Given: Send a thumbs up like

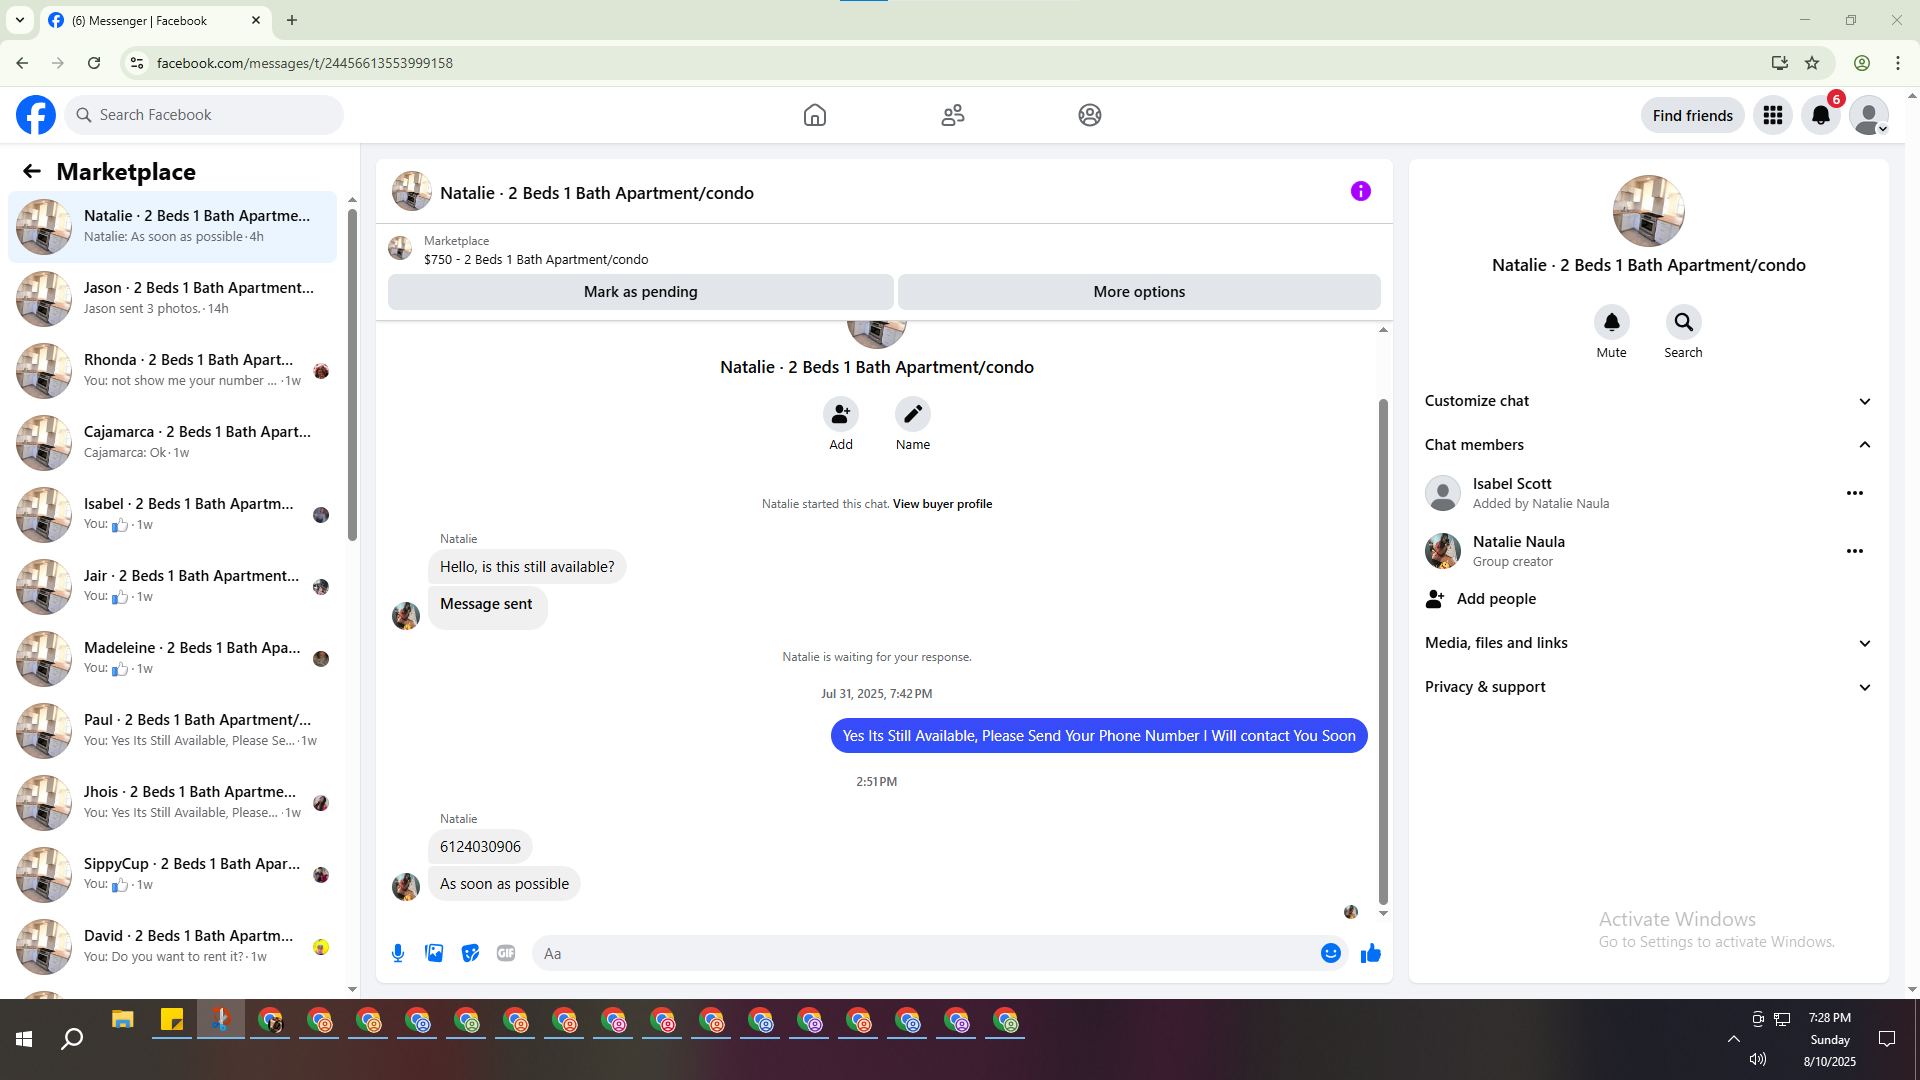Looking at the screenshot, I should pos(1370,953).
